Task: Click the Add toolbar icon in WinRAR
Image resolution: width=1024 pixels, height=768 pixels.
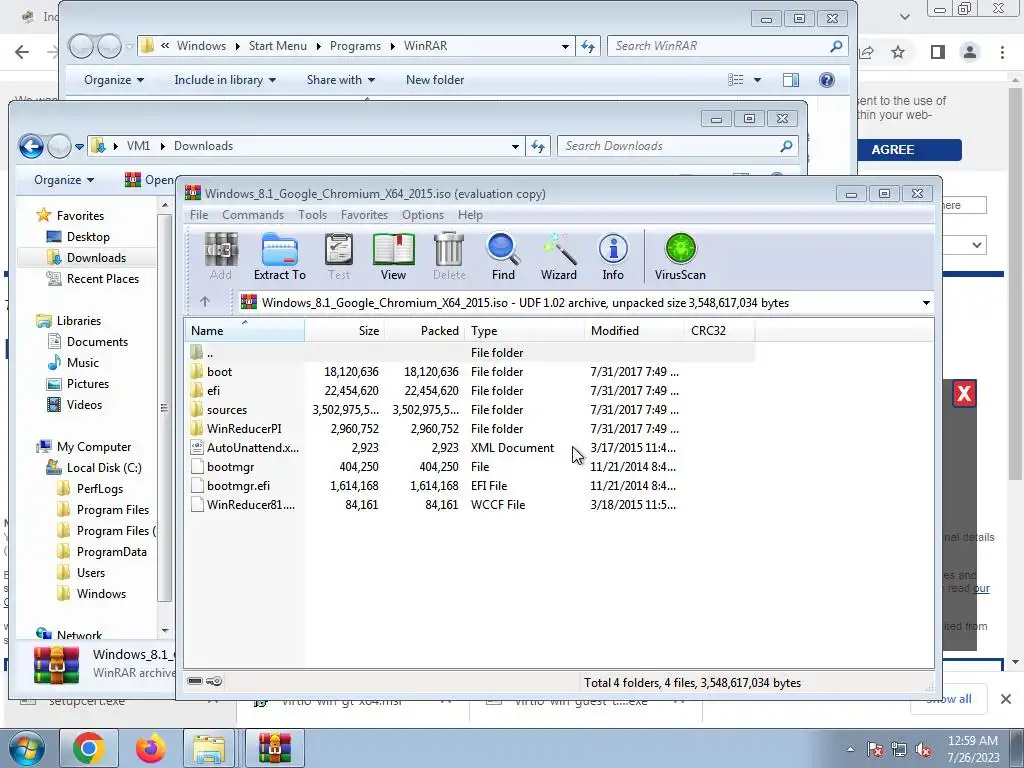Action: point(221,256)
